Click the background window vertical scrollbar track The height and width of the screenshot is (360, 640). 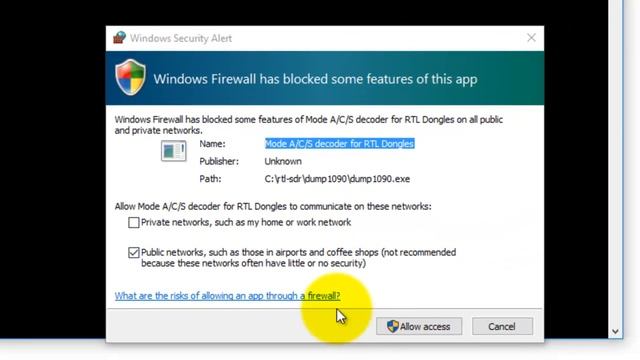pyautogui.click(x=616, y=163)
